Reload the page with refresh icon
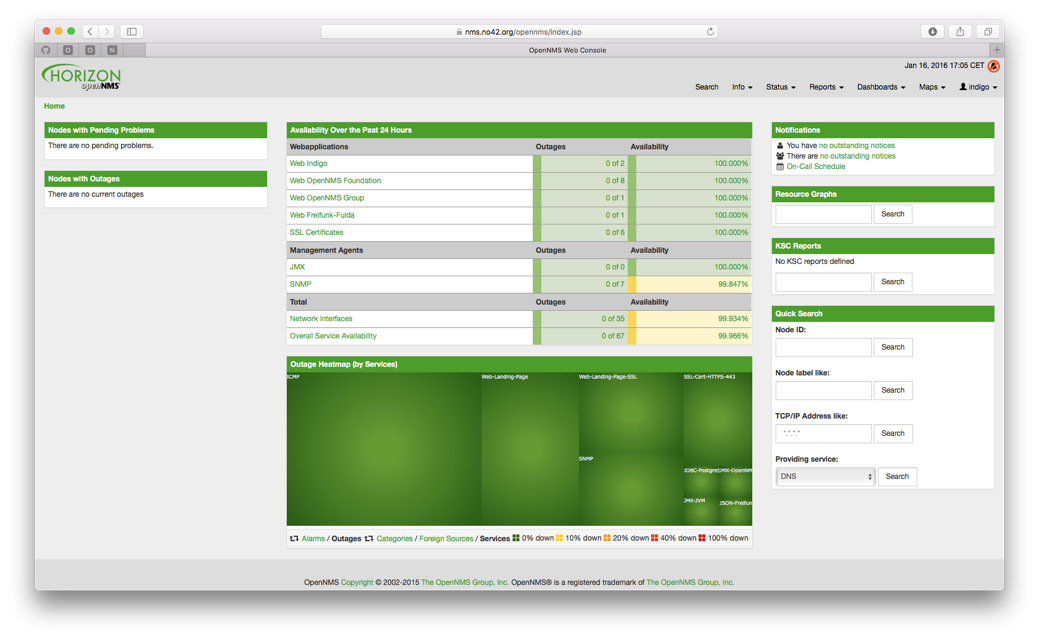This screenshot has height=640, width=1039. coord(710,32)
